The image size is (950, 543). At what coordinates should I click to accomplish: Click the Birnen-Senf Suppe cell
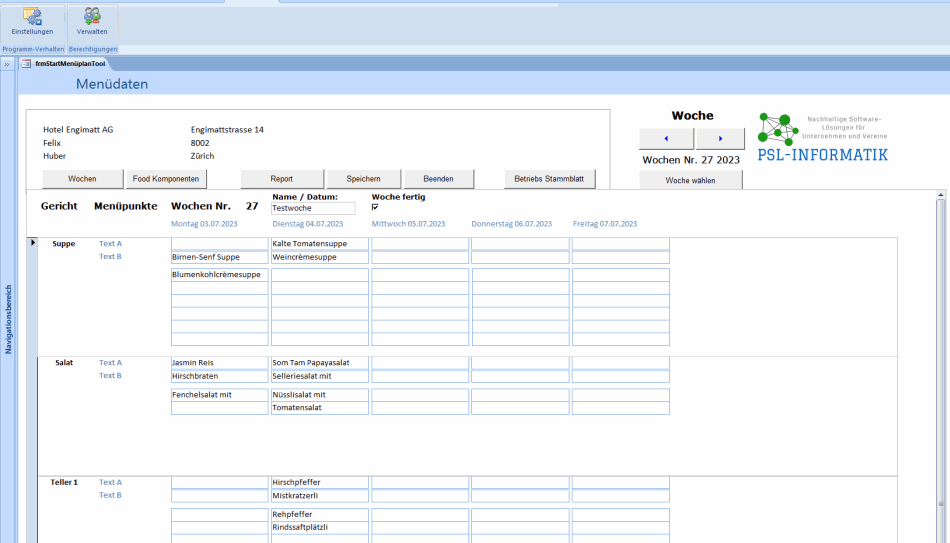point(219,257)
